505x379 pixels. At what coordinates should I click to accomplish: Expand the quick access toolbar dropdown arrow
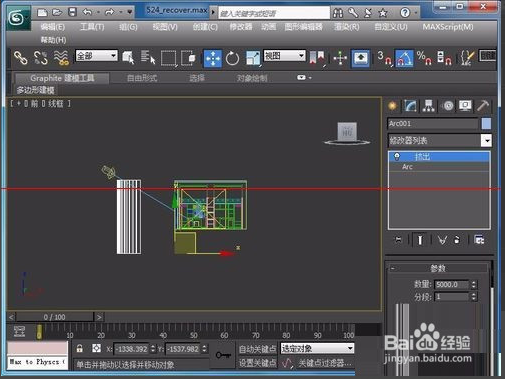tap(130, 13)
